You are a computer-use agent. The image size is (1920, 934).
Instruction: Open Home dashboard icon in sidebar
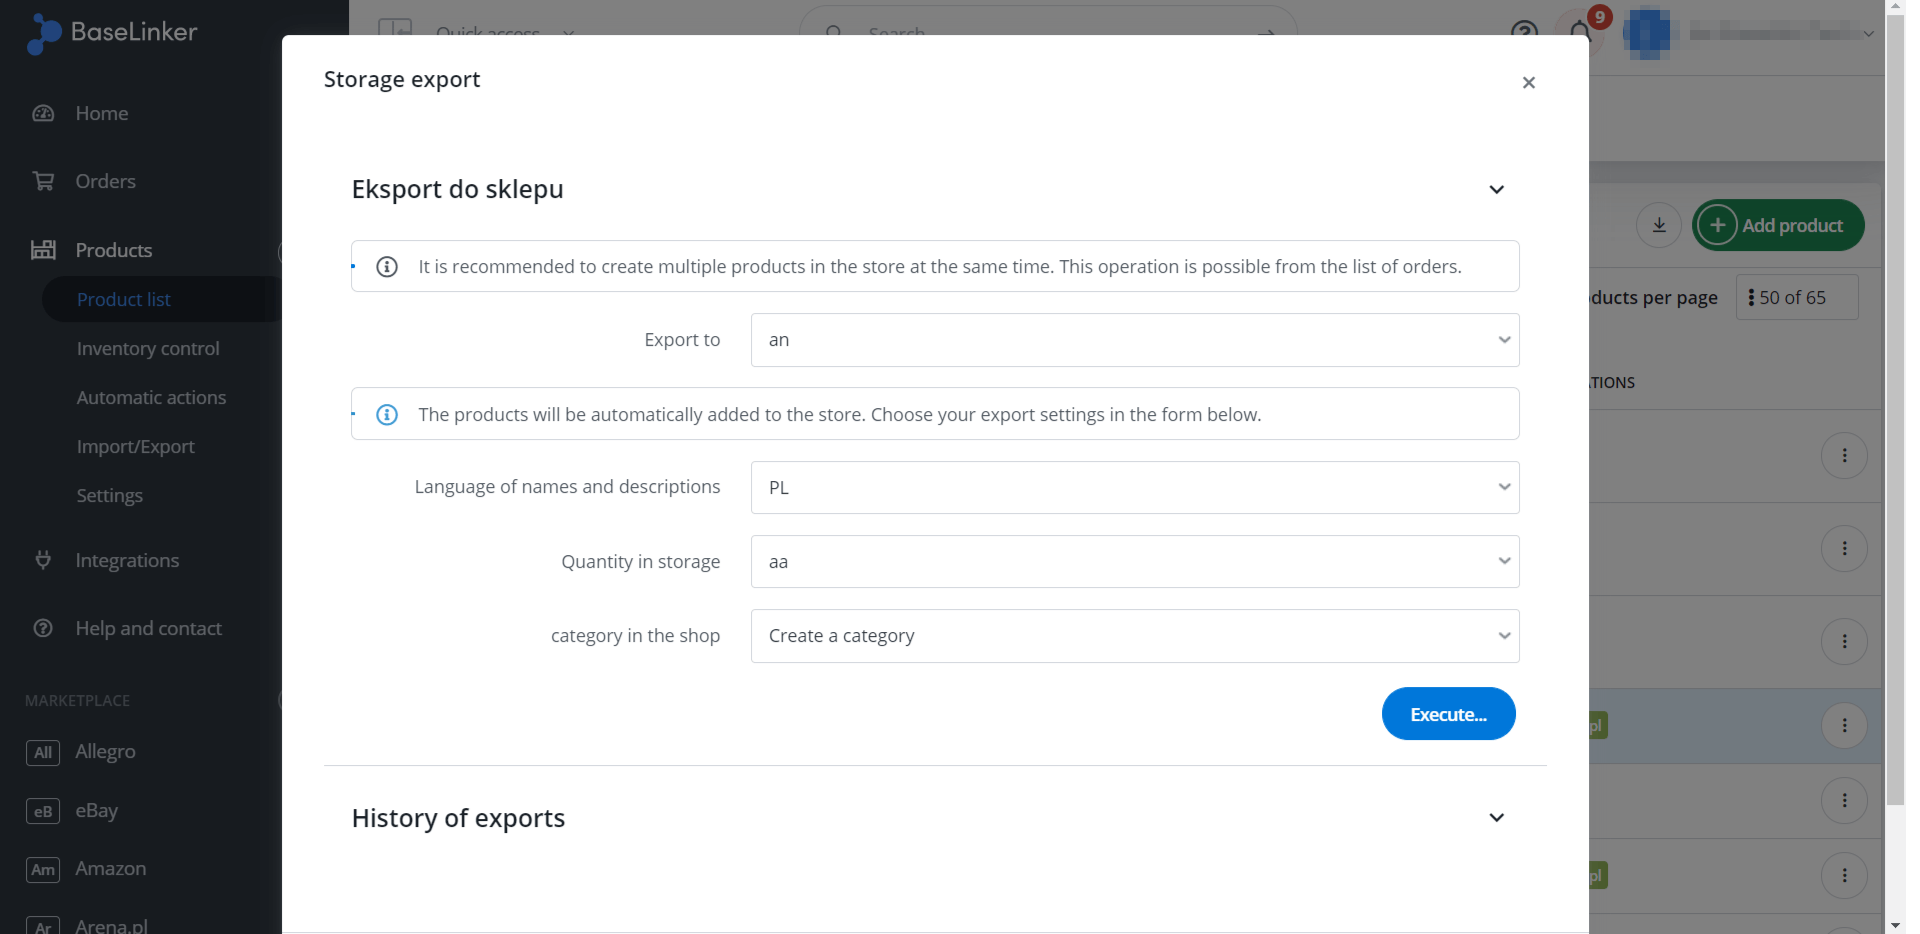(43, 114)
